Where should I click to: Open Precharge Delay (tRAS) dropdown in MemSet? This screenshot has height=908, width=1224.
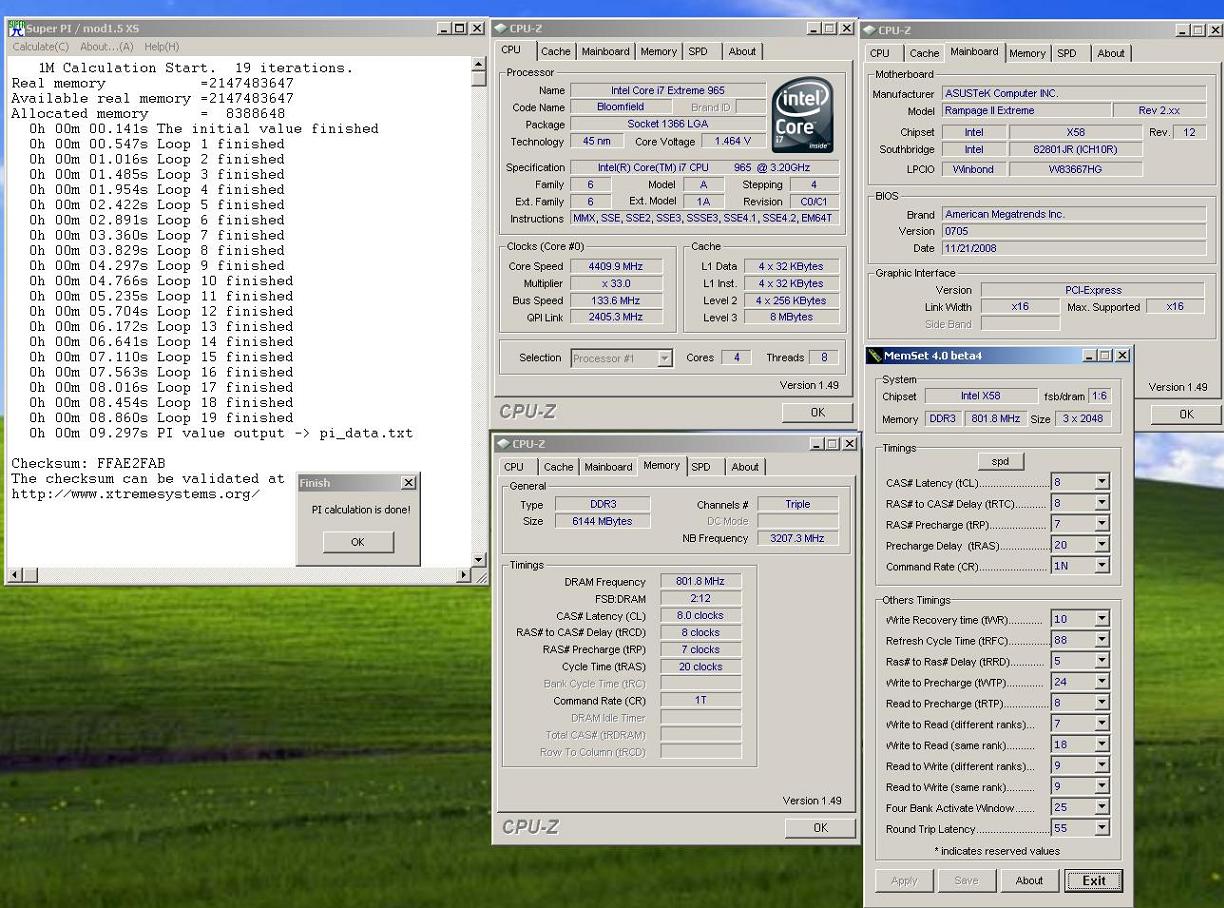tap(1102, 545)
